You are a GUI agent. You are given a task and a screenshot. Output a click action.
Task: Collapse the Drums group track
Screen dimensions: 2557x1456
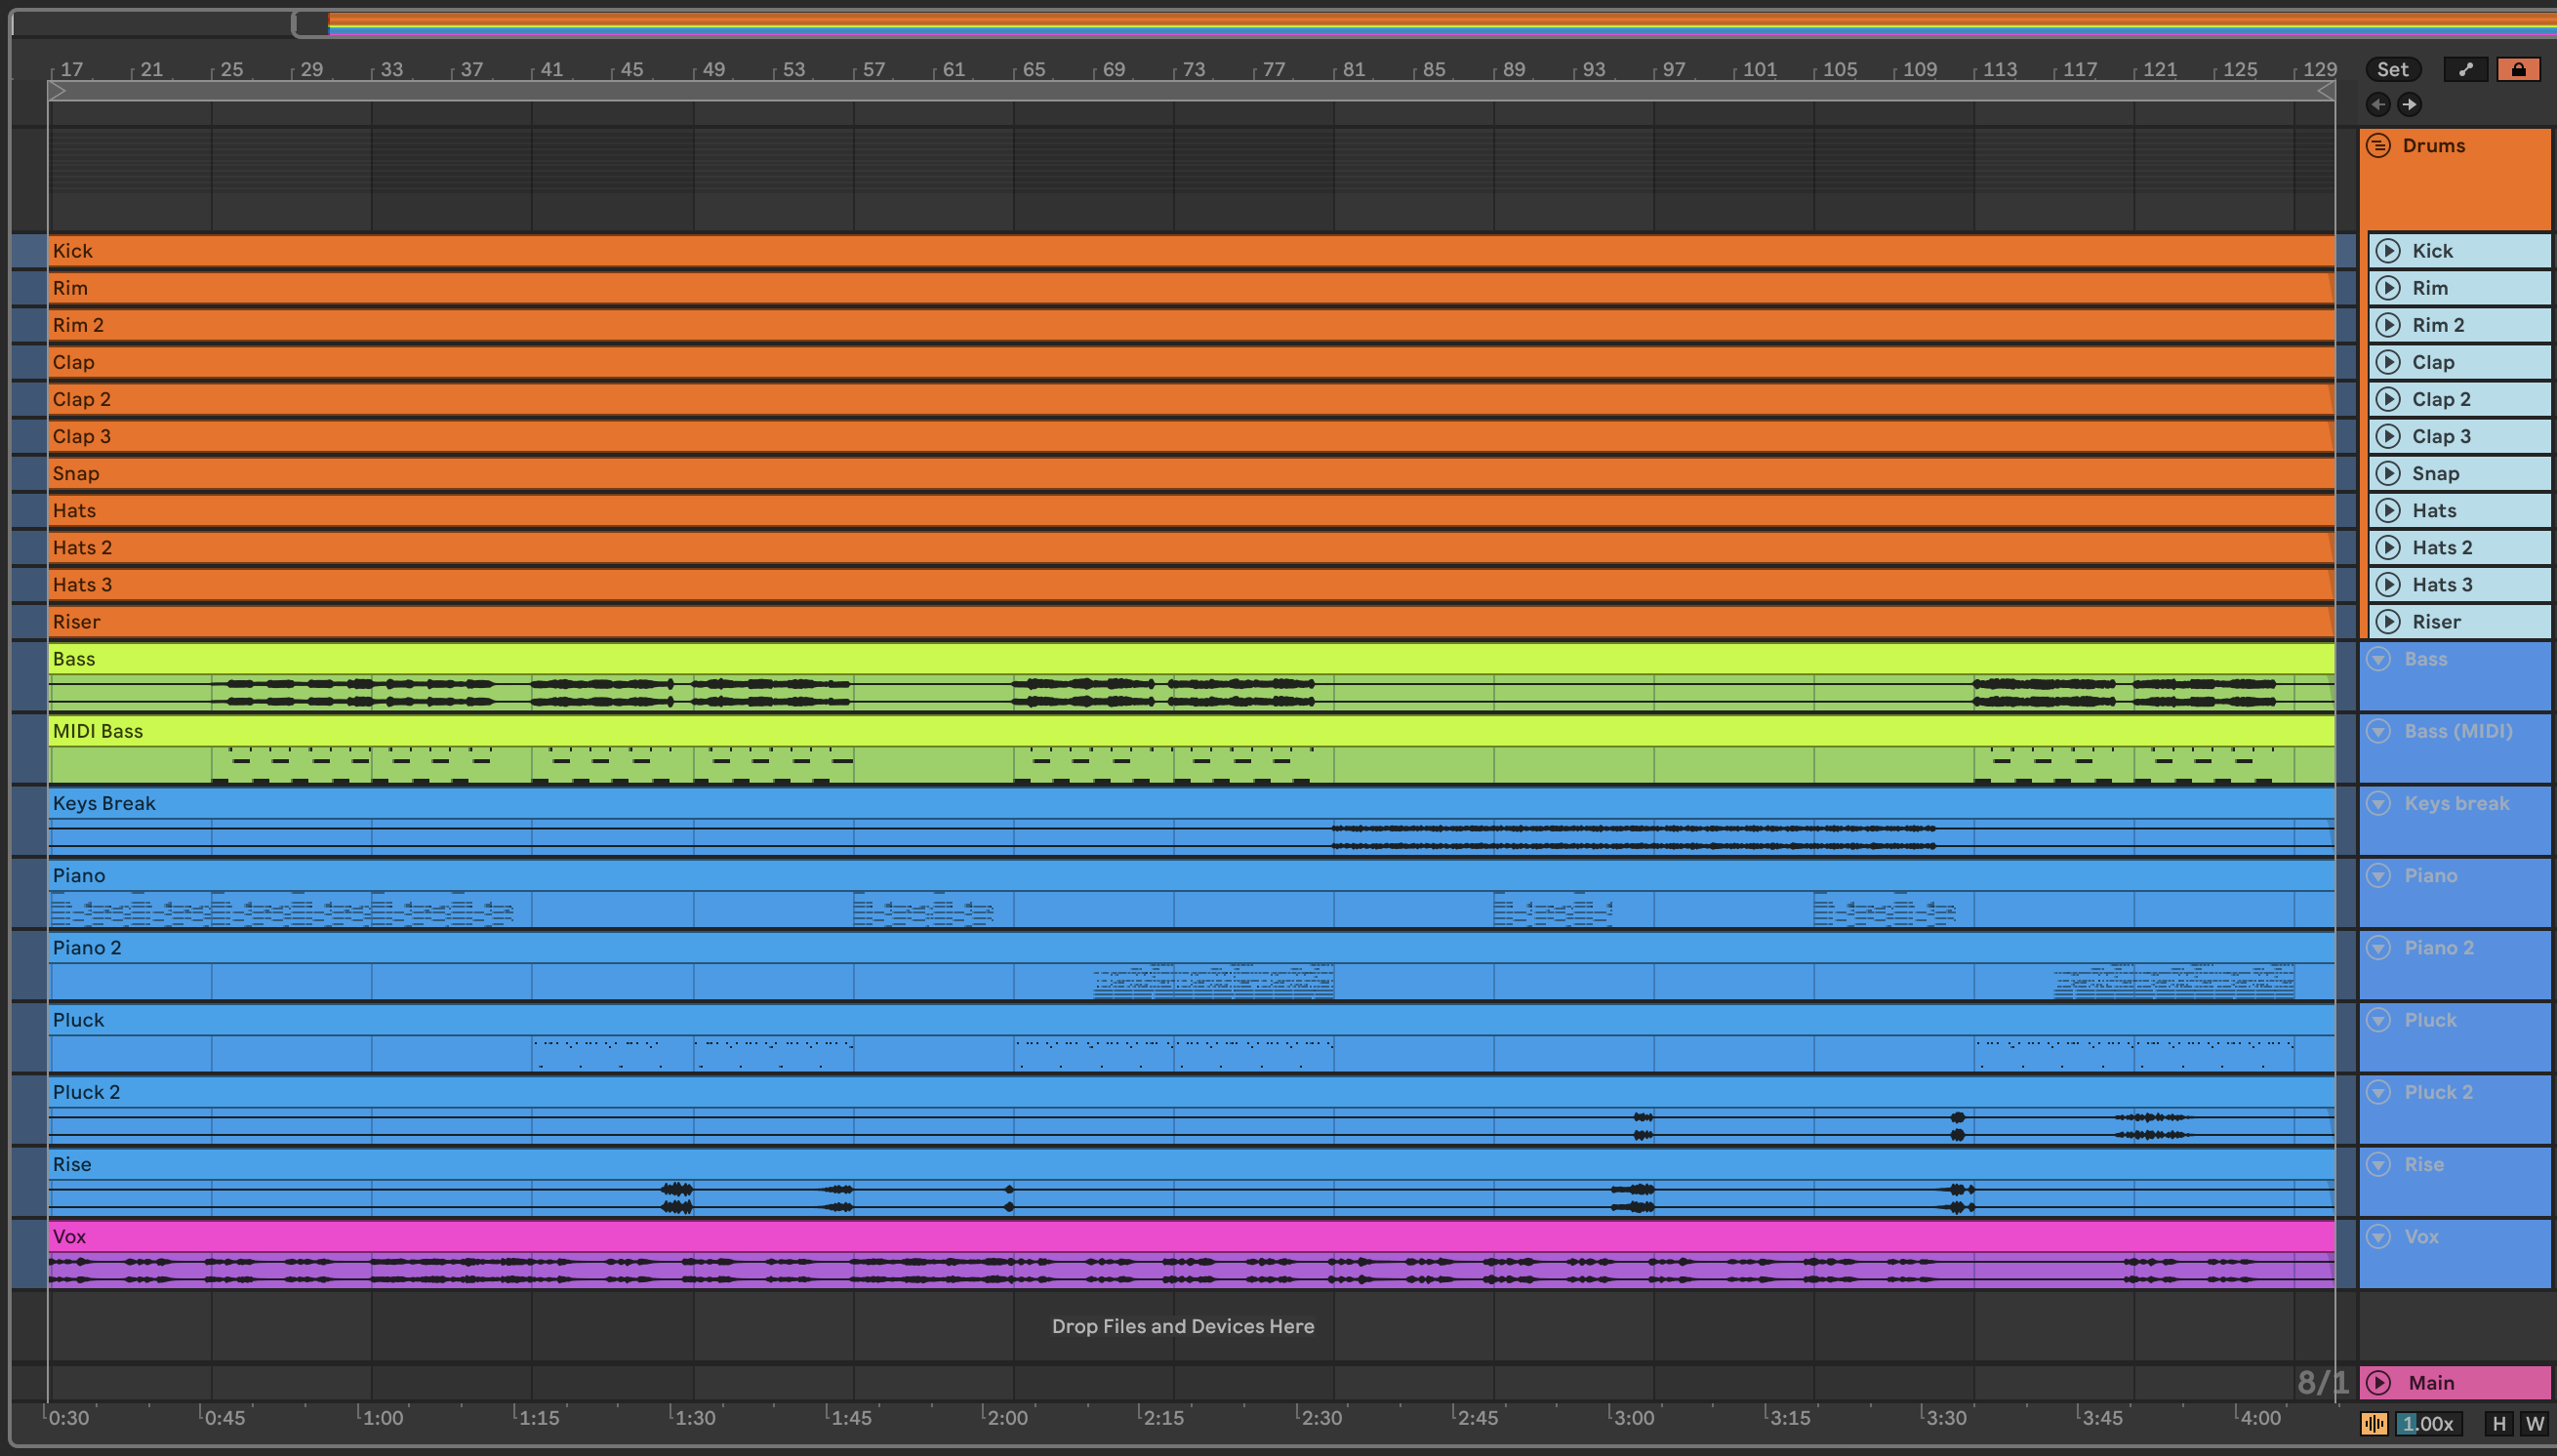(x=2378, y=146)
